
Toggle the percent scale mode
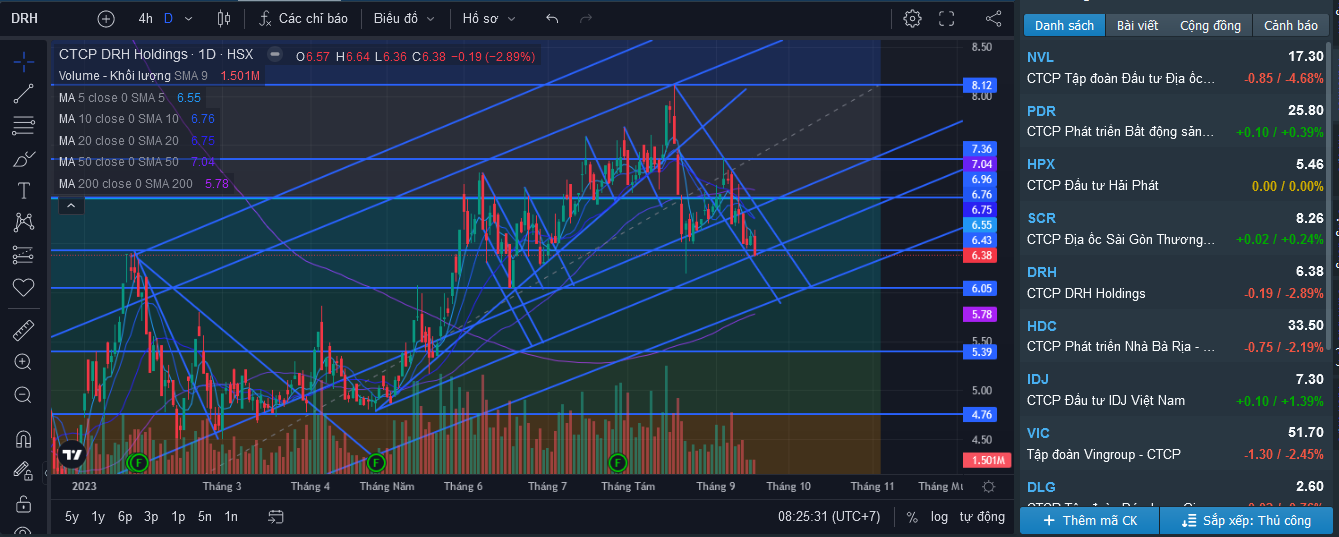point(912,517)
